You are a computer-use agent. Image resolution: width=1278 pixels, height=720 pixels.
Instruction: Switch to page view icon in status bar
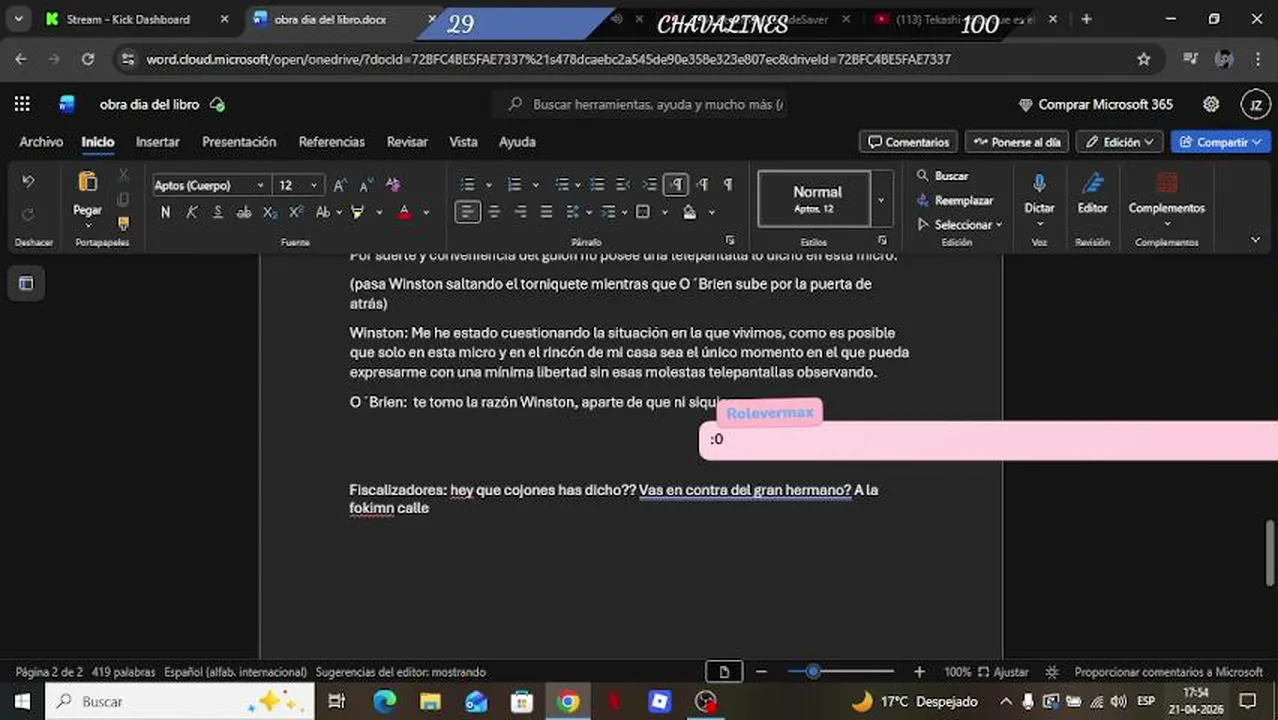[724, 672]
